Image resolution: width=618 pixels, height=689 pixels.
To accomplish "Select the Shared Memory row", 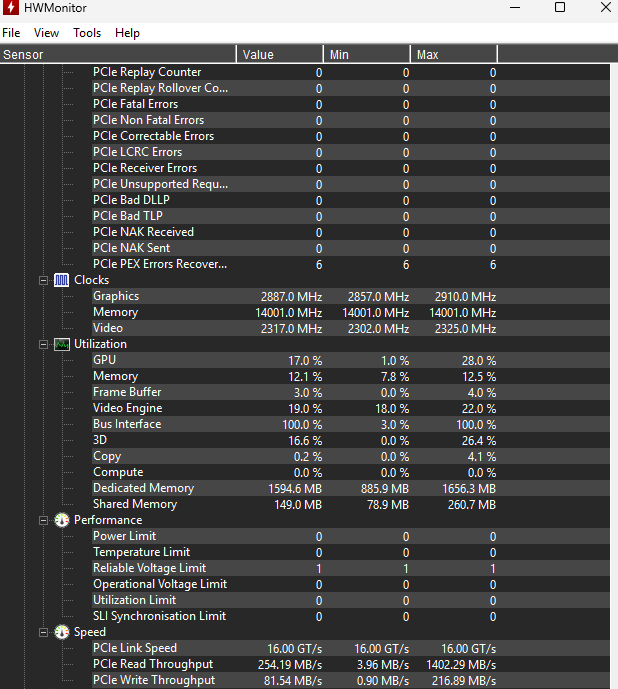I will pos(351,504).
